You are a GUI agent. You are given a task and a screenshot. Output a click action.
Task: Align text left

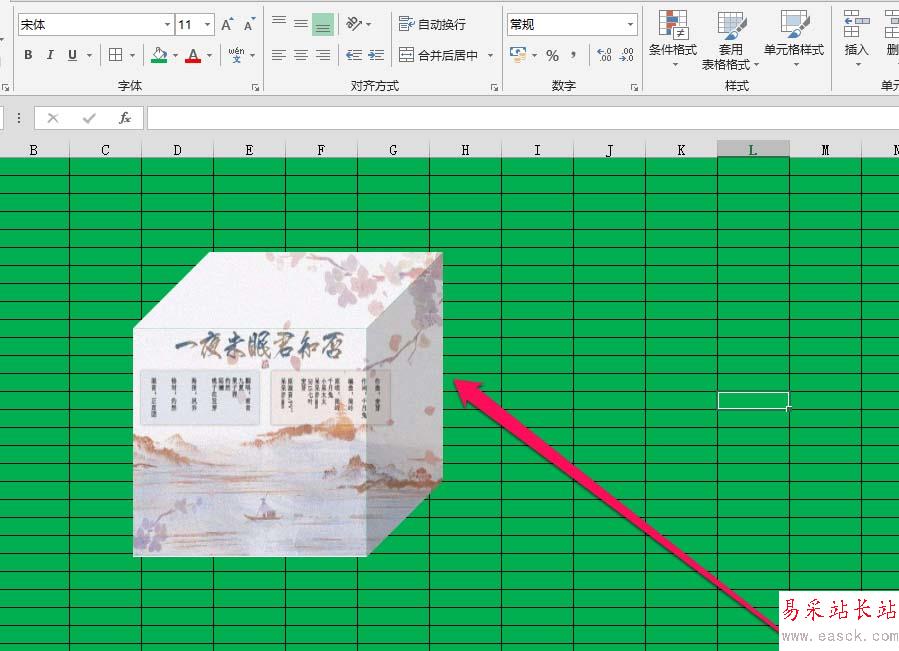coord(279,55)
